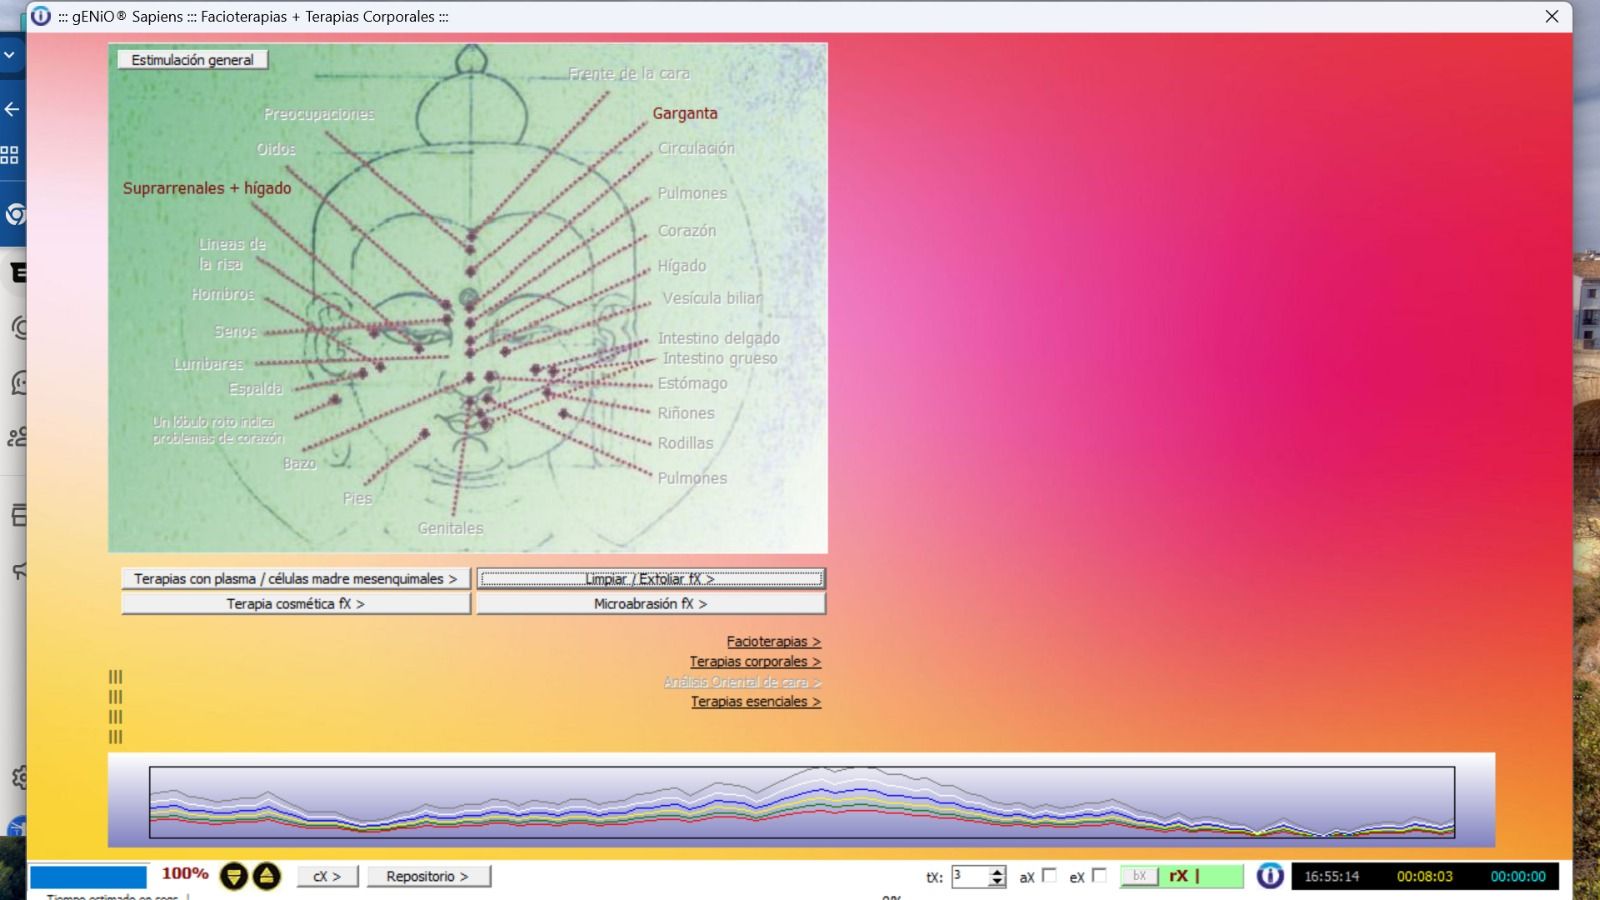Open the Terapias corporales > link
1600x900 pixels.
point(755,662)
